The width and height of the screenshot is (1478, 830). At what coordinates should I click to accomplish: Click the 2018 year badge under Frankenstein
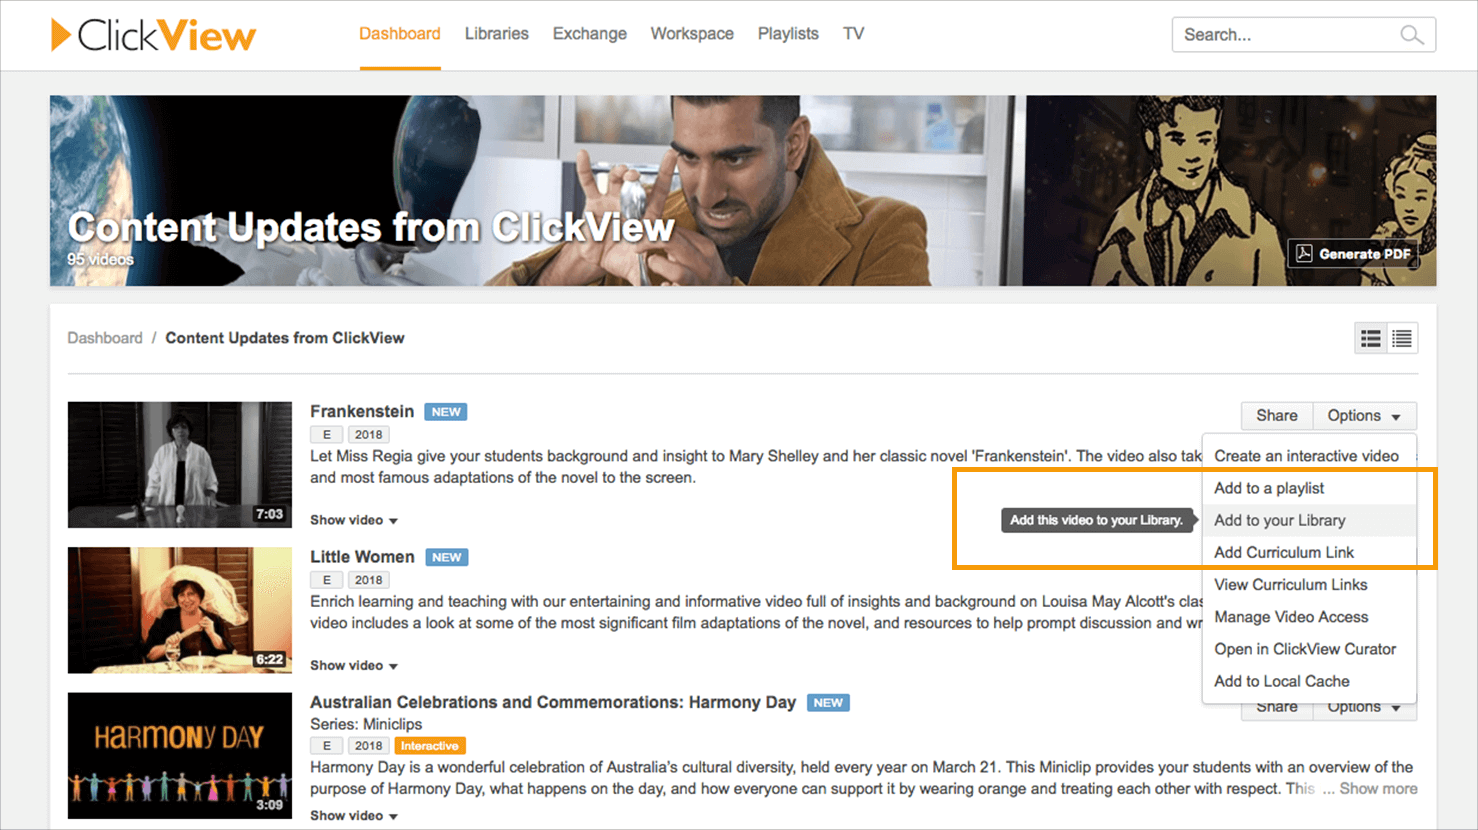[368, 434]
